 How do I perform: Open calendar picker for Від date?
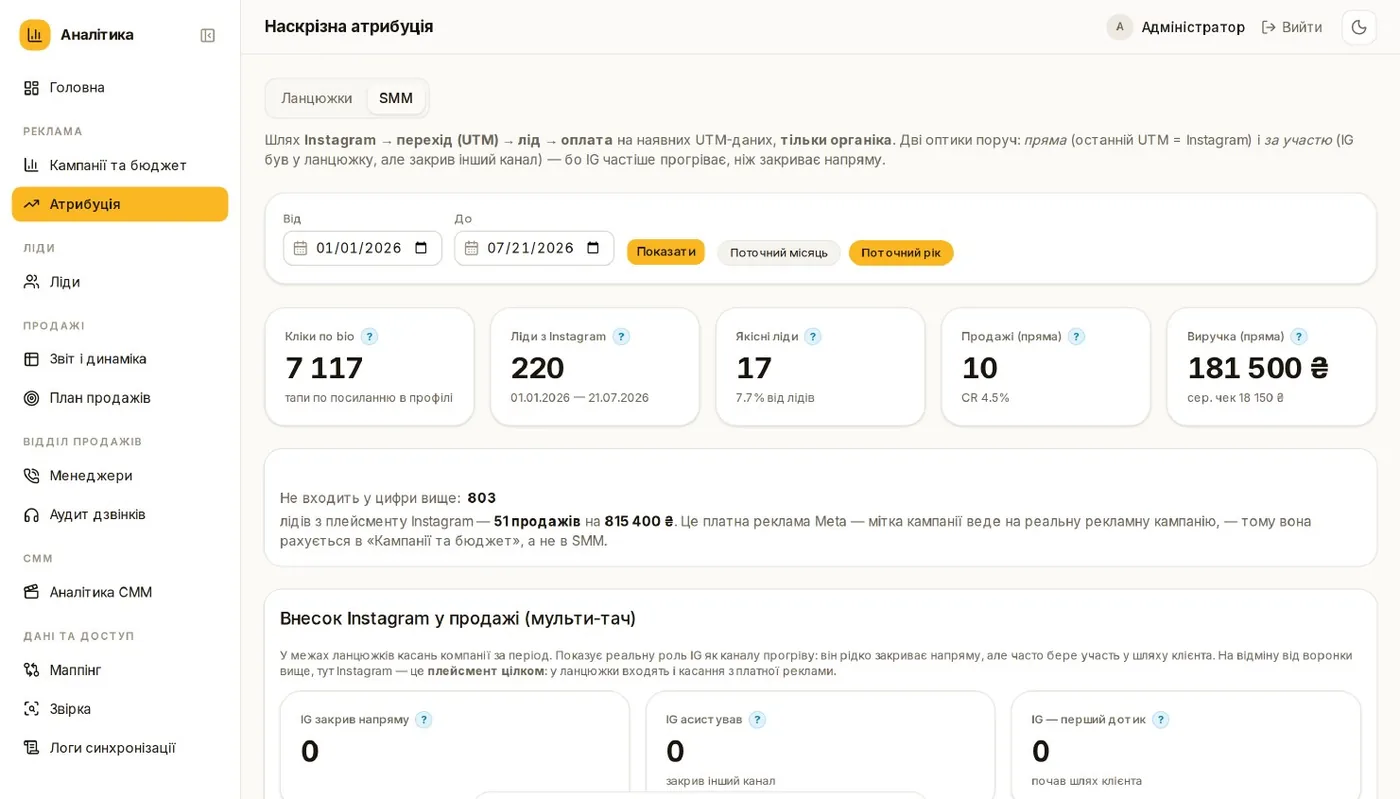(421, 248)
